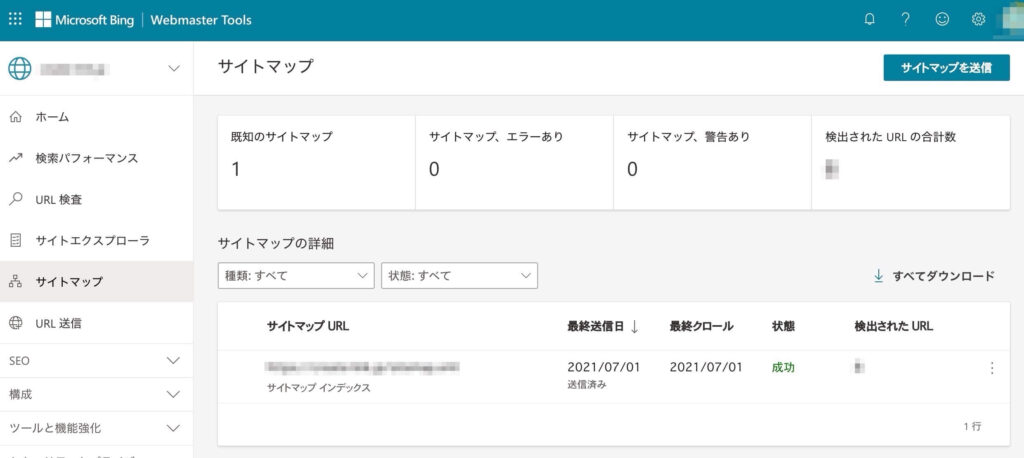Open the three-dot row options menu
This screenshot has width=1024, height=458.
pos(992,368)
